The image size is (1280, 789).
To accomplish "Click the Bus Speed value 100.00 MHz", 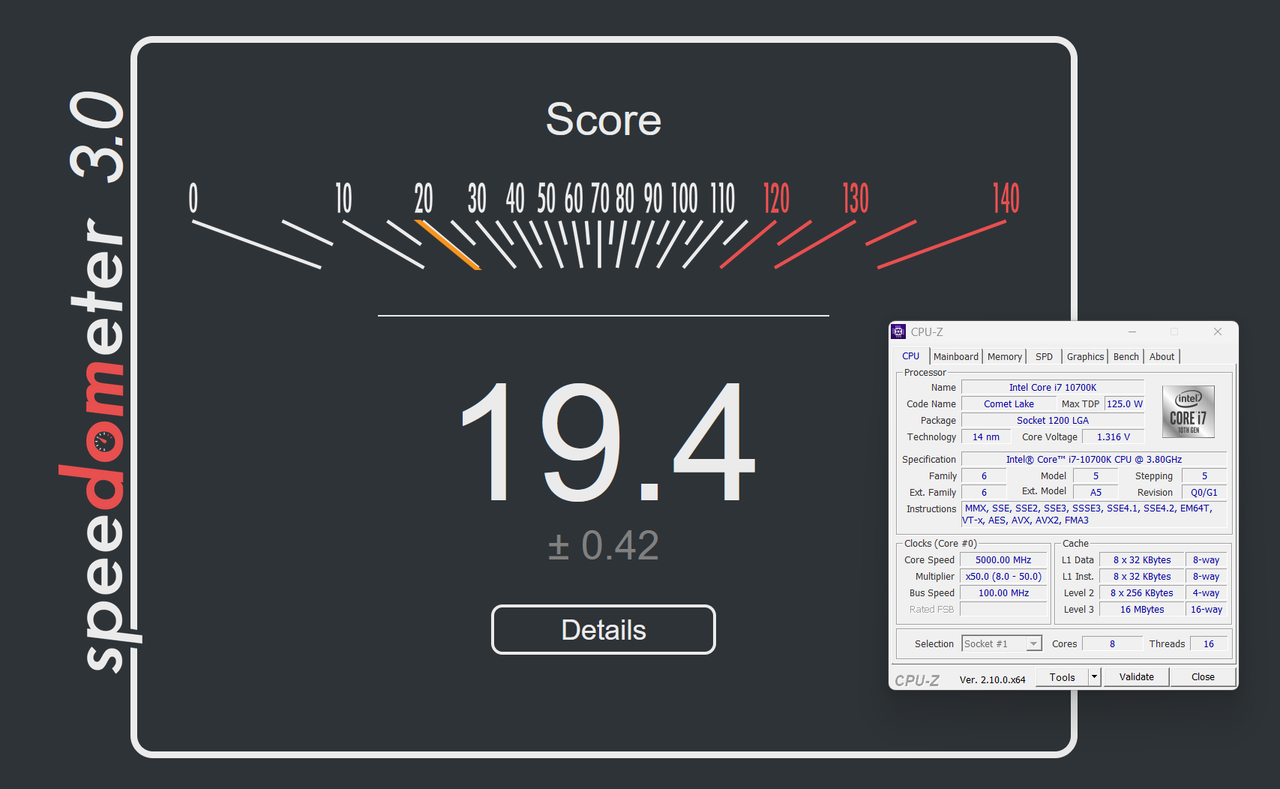I will [x=1003, y=593].
